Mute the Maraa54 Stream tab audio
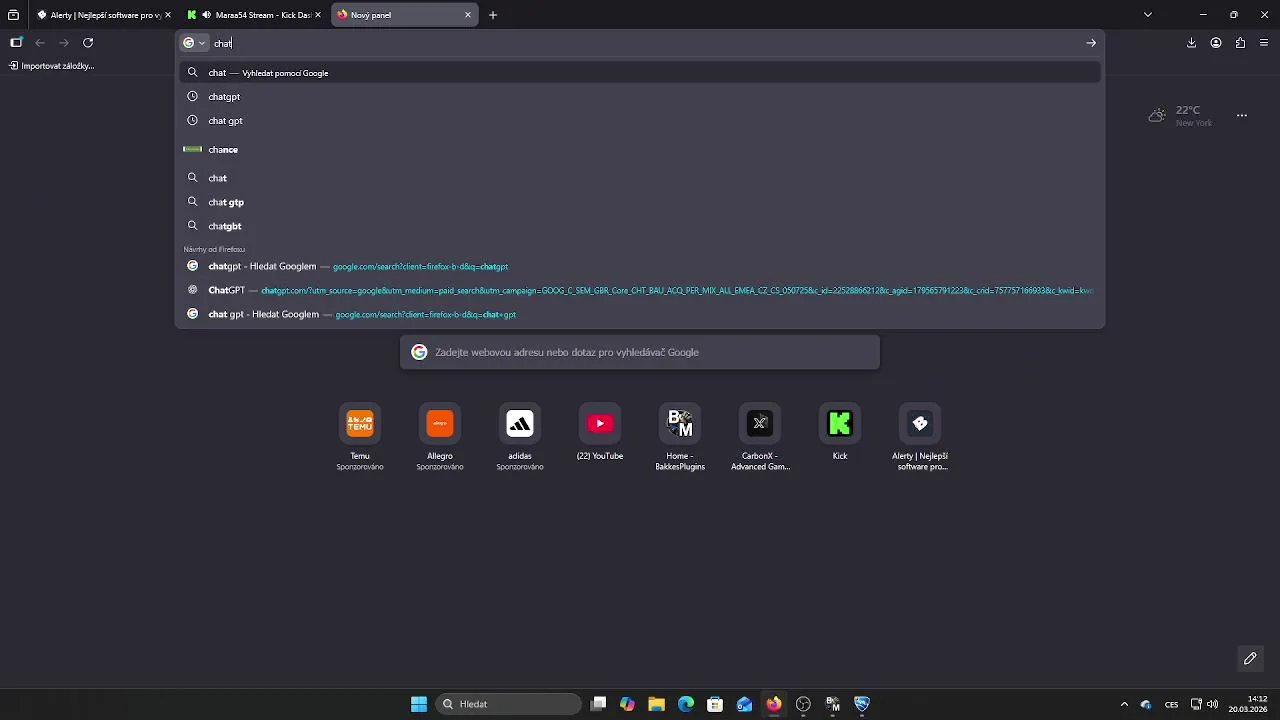 pos(206,15)
